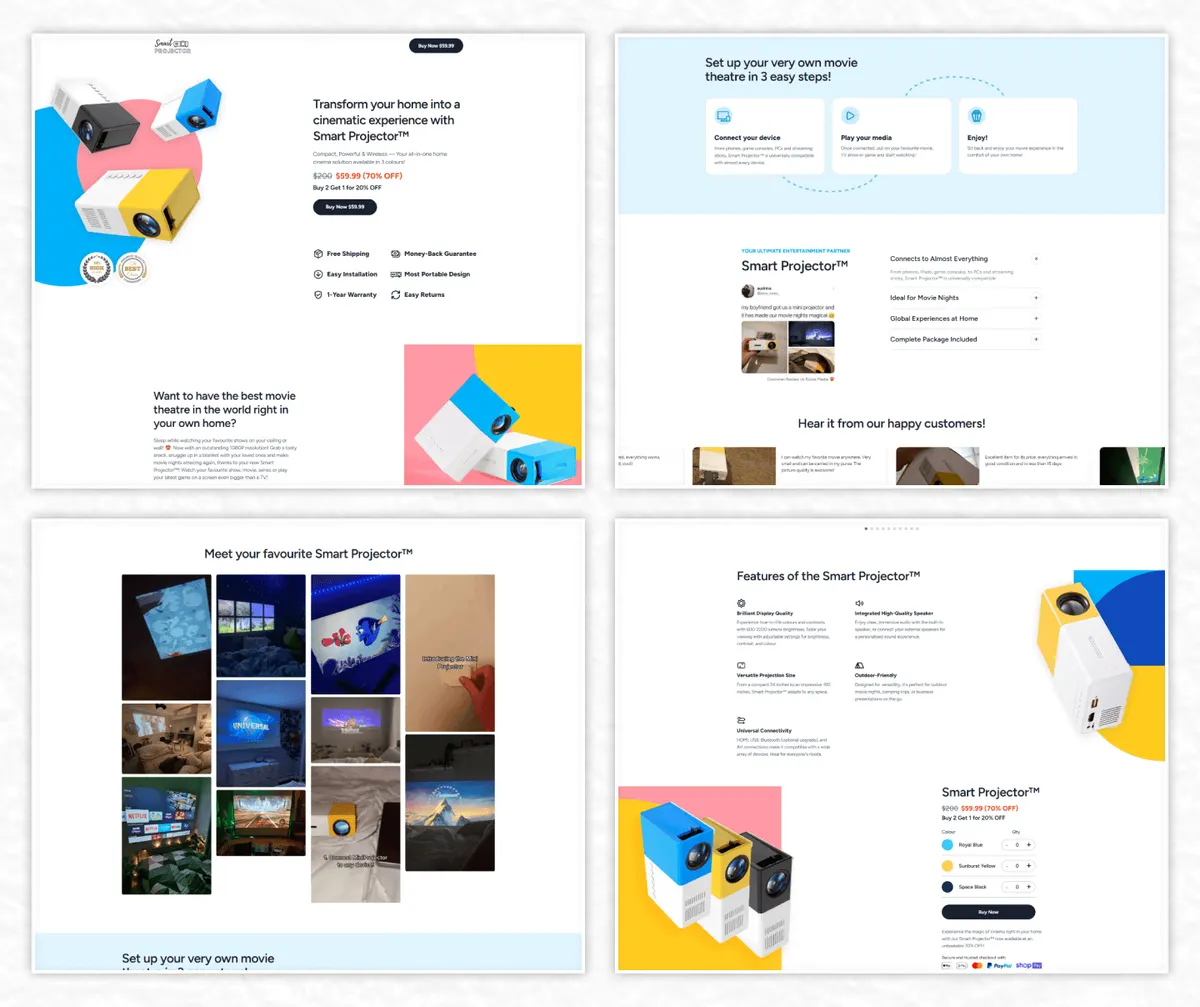Image resolution: width=1200 pixels, height=1007 pixels.
Task: Click the Smart Projector logo in header
Action: [x=172, y=45]
